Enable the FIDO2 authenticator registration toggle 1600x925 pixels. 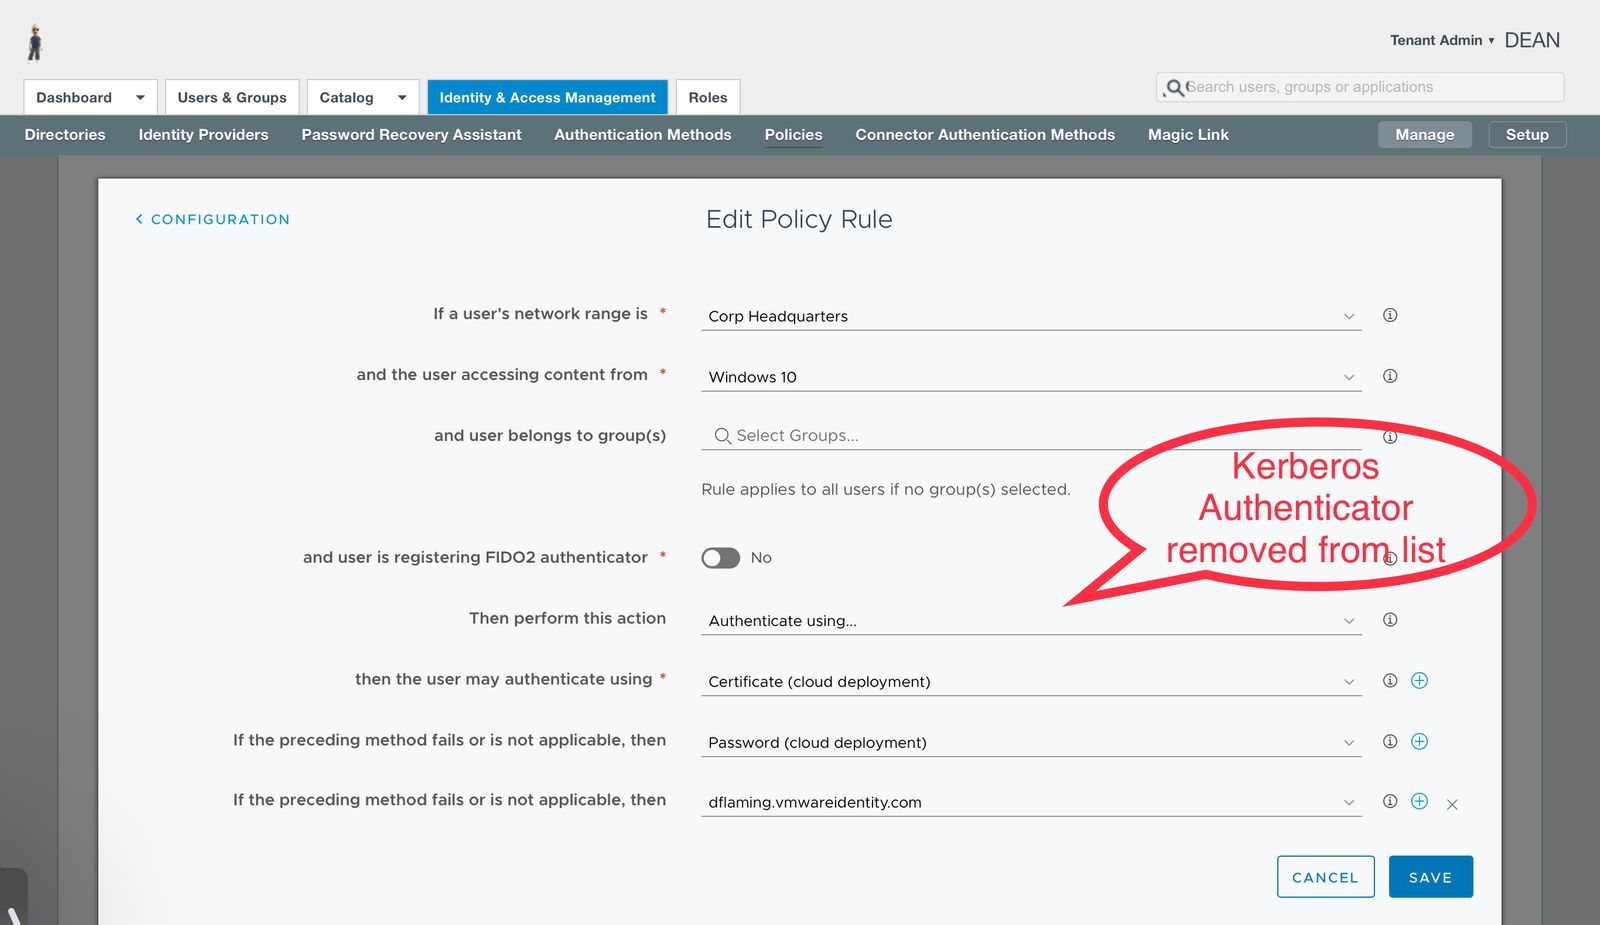pyautogui.click(x=720, y=558)
